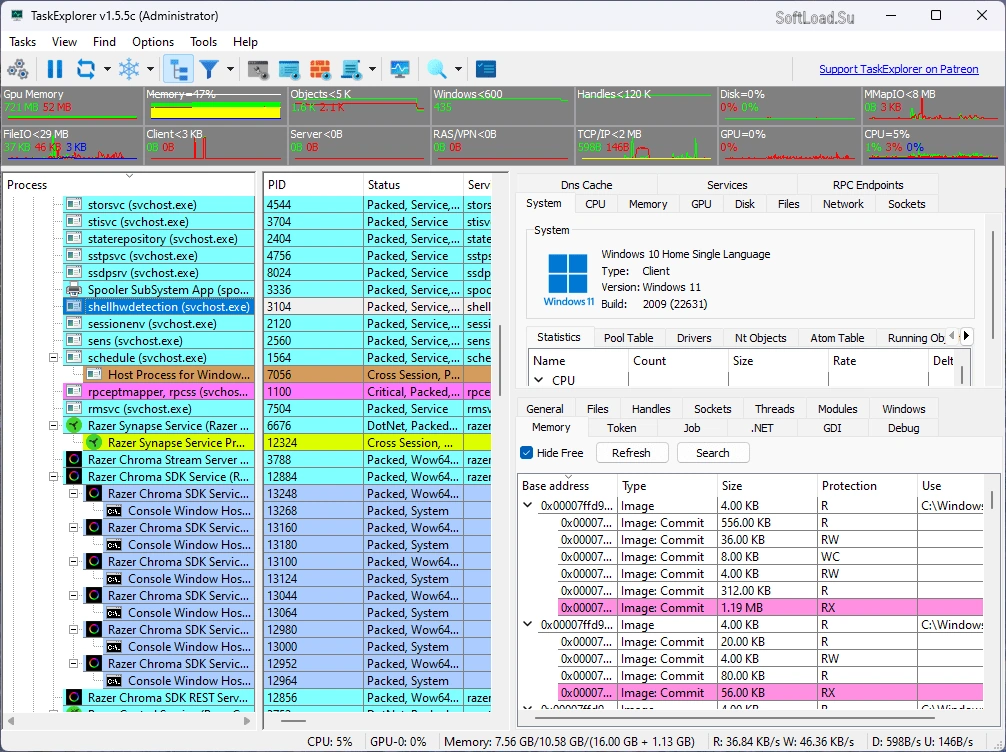This screenshot has height=752, width=1006.
Task: Switch to the RPC Endpoints tab
Action: [867, 185]
